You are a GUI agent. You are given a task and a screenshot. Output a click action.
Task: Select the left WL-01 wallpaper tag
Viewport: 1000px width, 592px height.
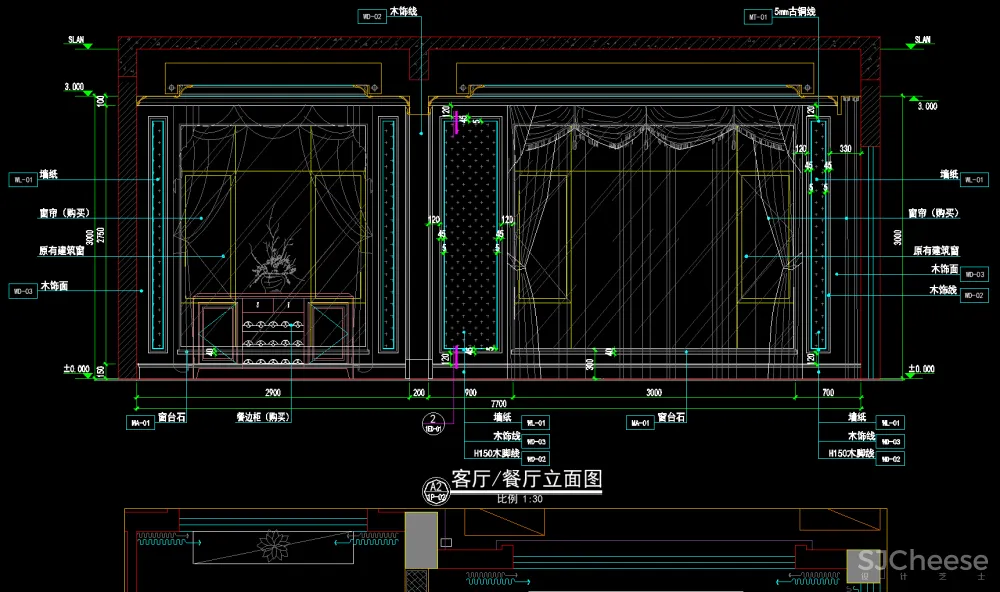22,180
